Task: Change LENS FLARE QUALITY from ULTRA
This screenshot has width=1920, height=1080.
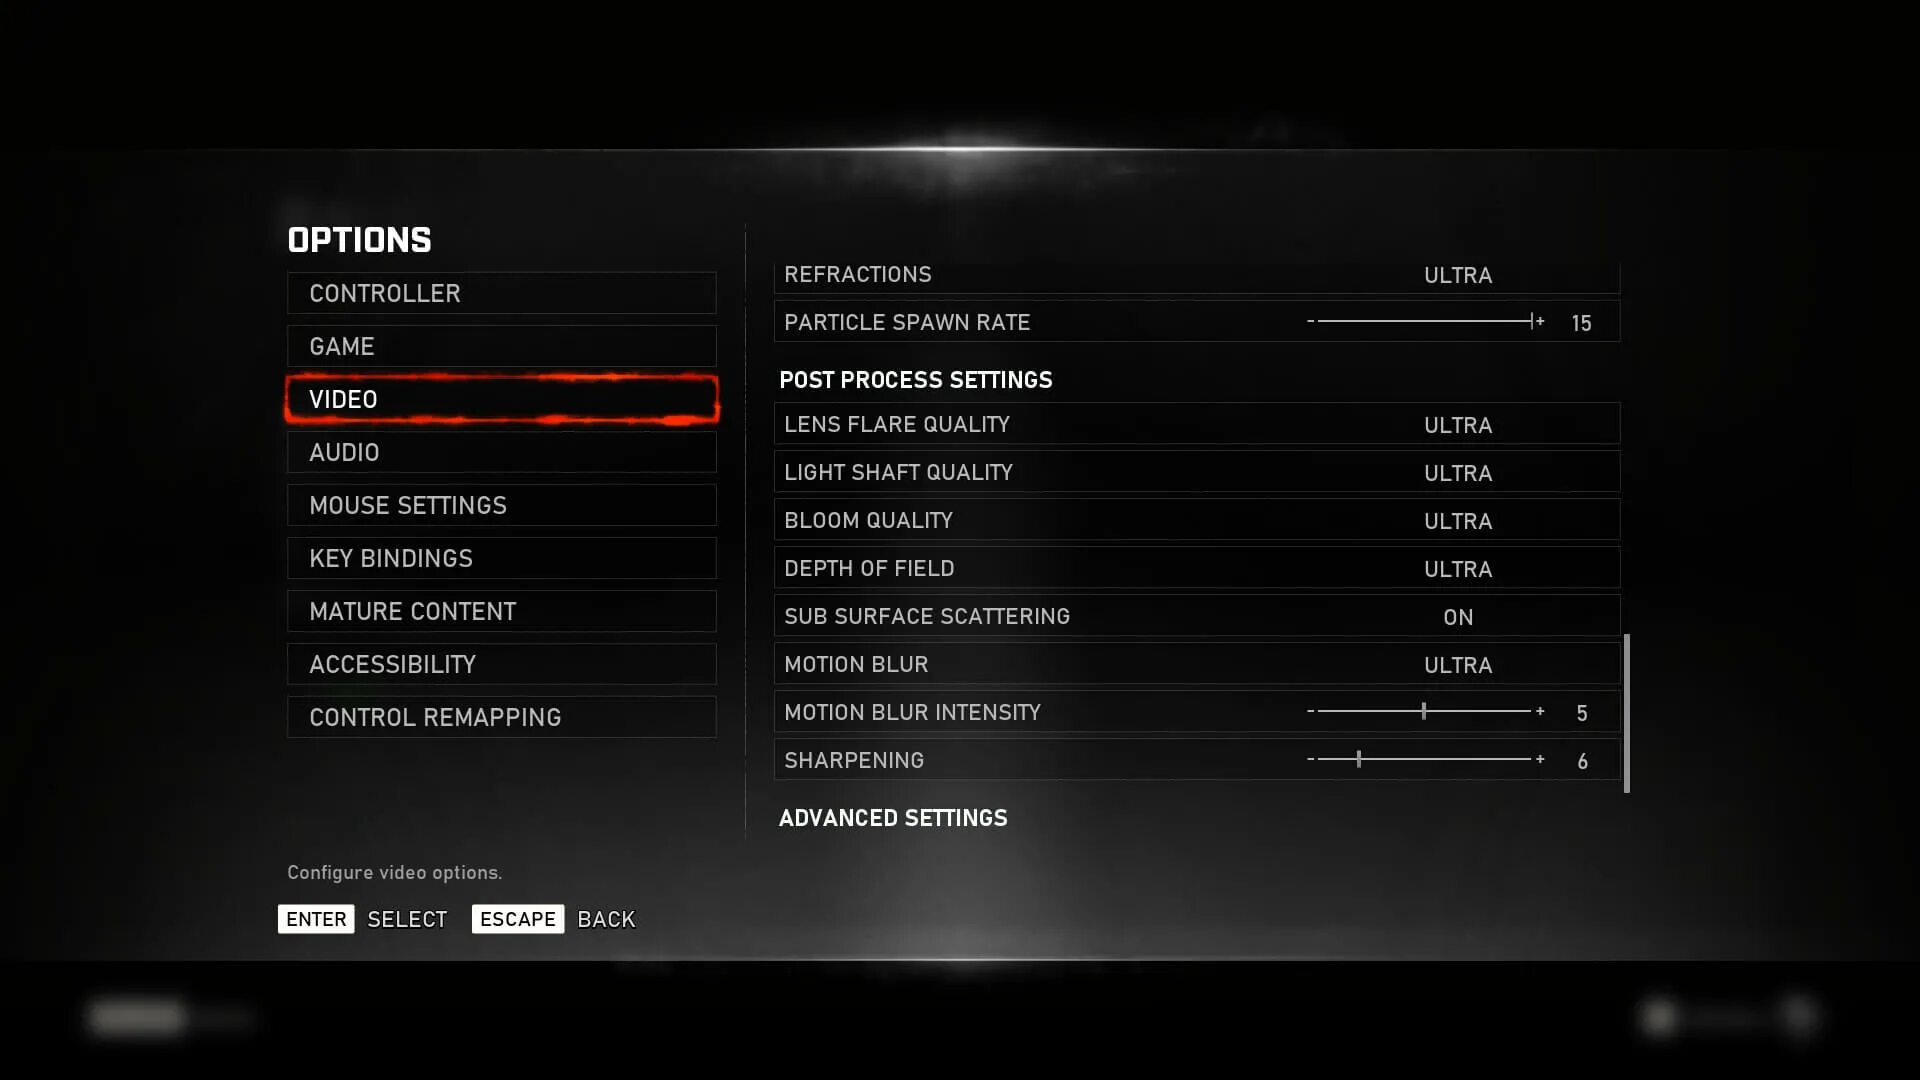Action: point(1457,423)
